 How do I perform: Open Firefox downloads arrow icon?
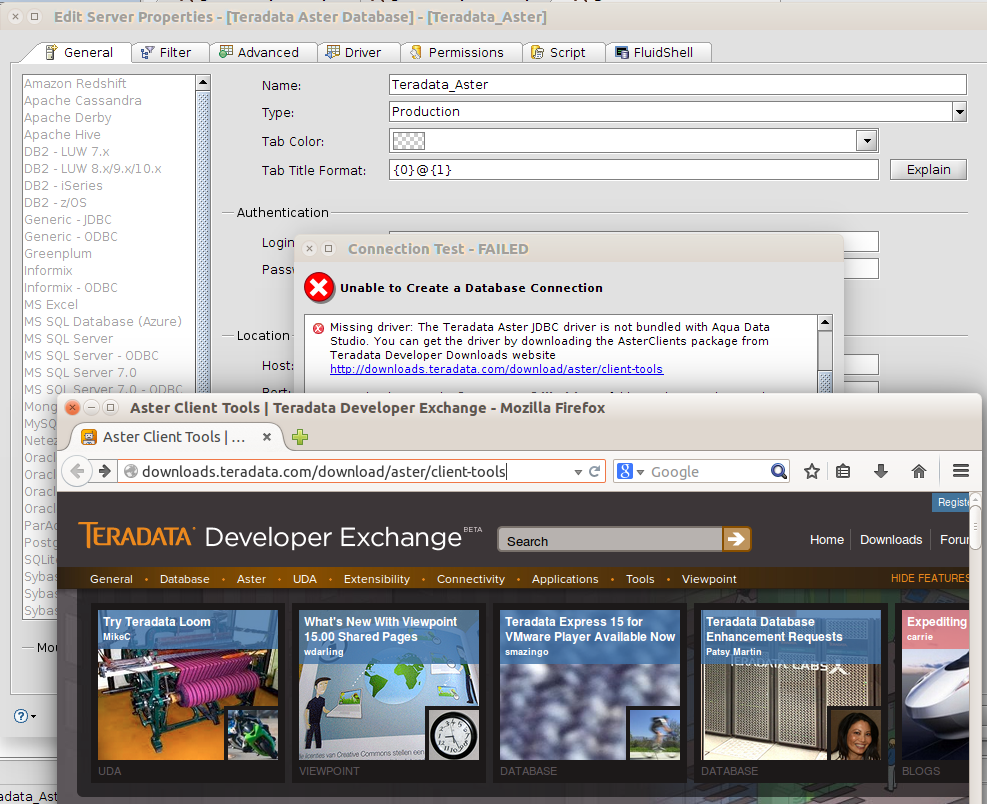[881, 471]
